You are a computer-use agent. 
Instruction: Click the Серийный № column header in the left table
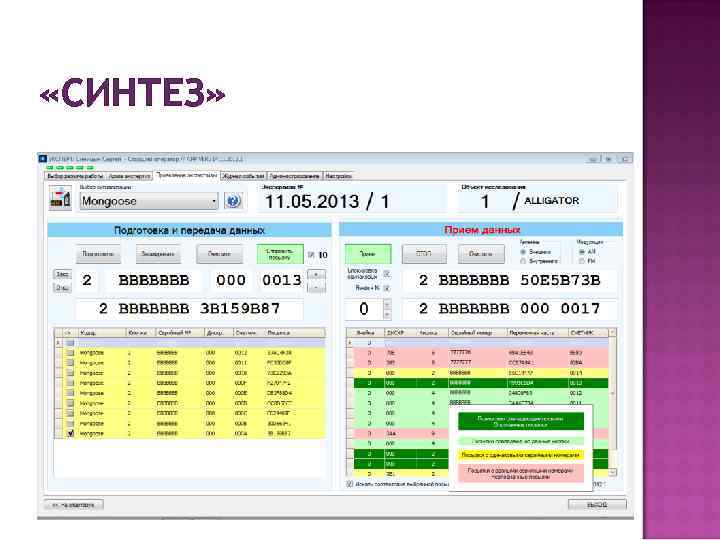pyautogui.click(x=180, y=332)
